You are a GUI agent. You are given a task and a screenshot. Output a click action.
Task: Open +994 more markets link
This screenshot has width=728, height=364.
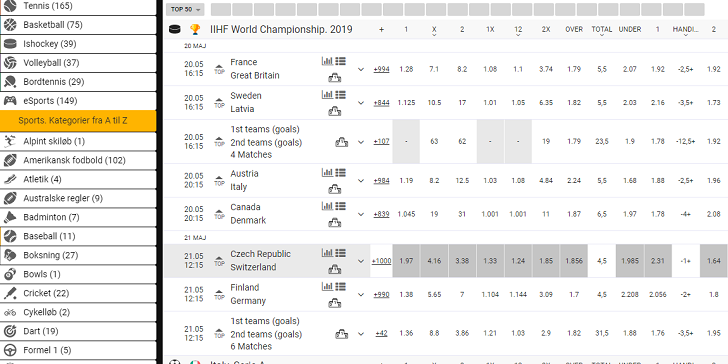(382, 69)
